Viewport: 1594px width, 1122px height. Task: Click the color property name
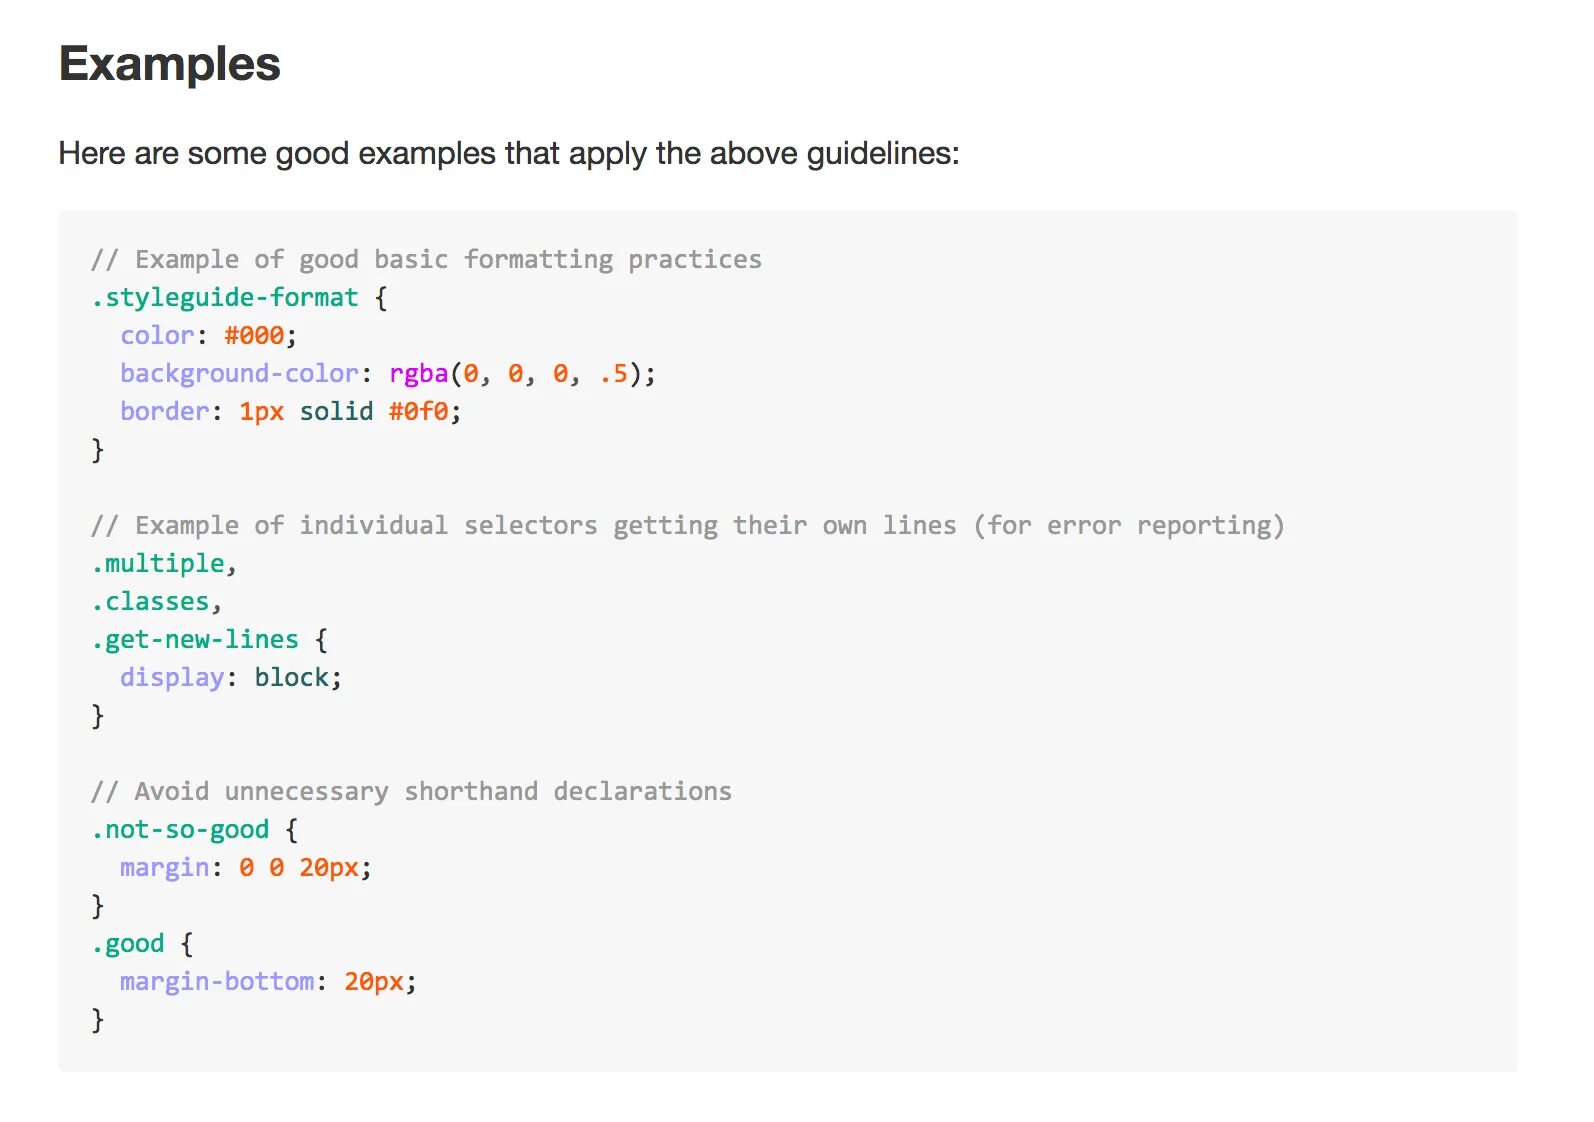(157, 336)
